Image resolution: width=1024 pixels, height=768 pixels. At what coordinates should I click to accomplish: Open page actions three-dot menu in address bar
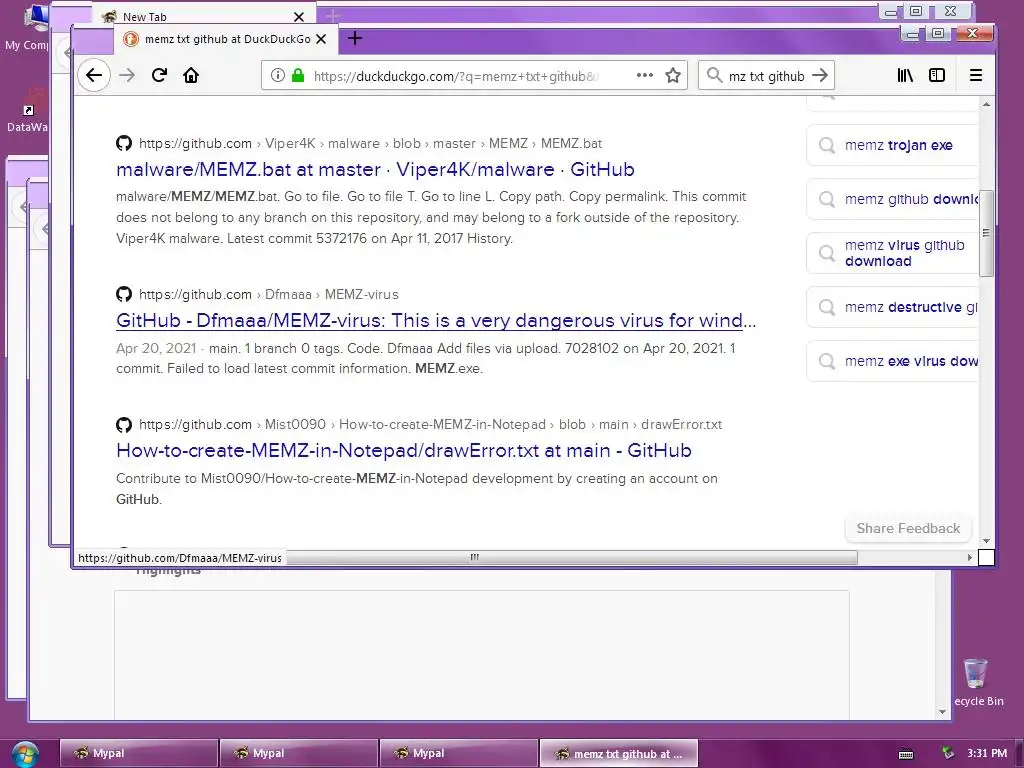(x=645, y=75)
